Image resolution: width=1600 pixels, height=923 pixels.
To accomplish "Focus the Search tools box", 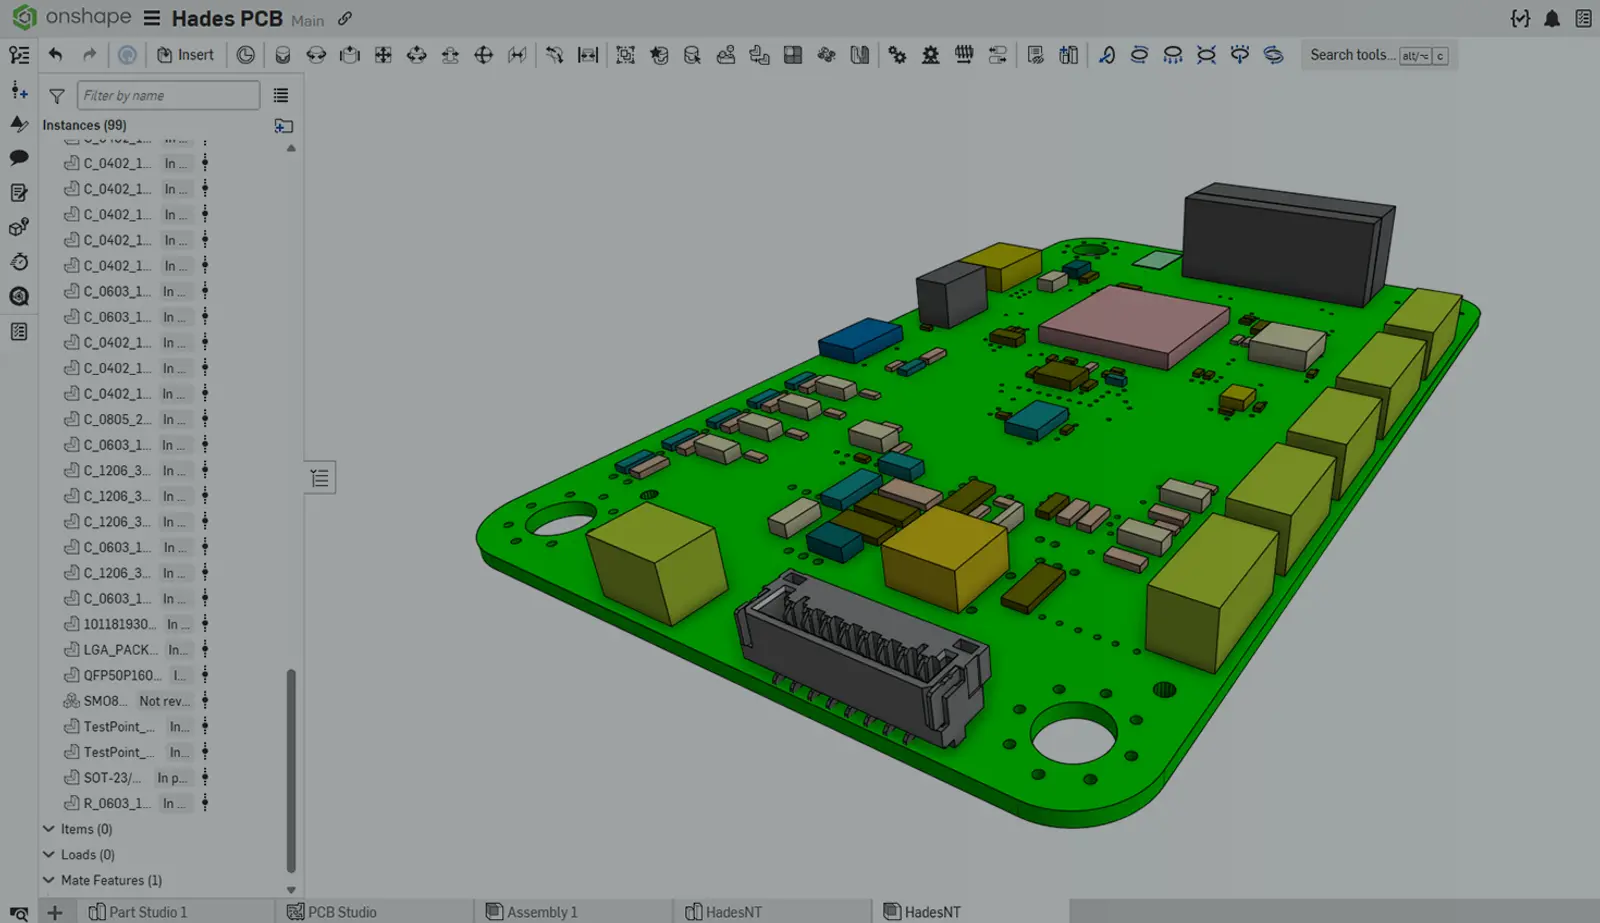I will click(1379, 55).
